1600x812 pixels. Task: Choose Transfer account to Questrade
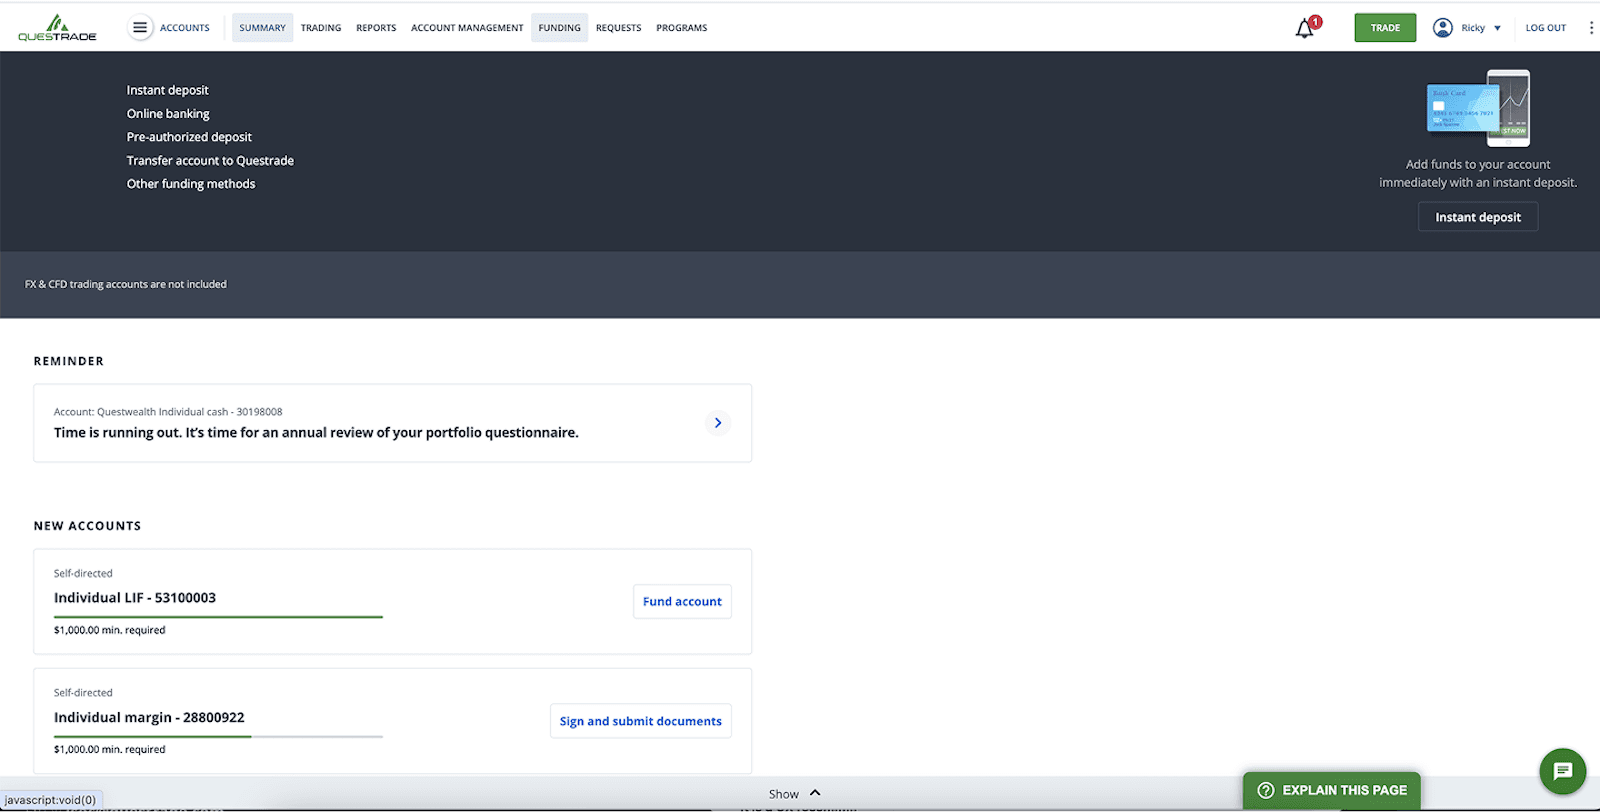pos(210,161)
